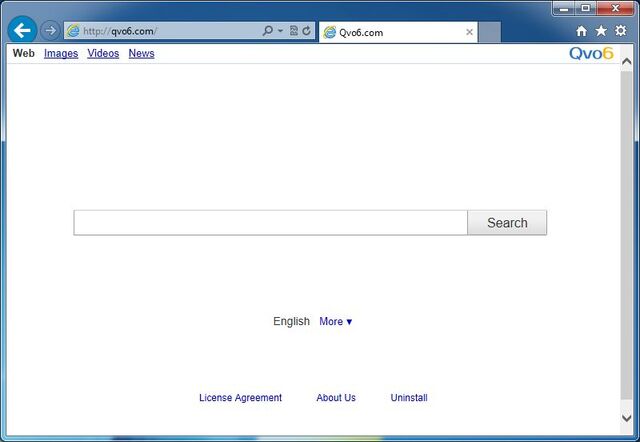Viewport: 640px width, 442px height.
Task: Click the scrollbar up arrow
Action: [x=627, y=62]
